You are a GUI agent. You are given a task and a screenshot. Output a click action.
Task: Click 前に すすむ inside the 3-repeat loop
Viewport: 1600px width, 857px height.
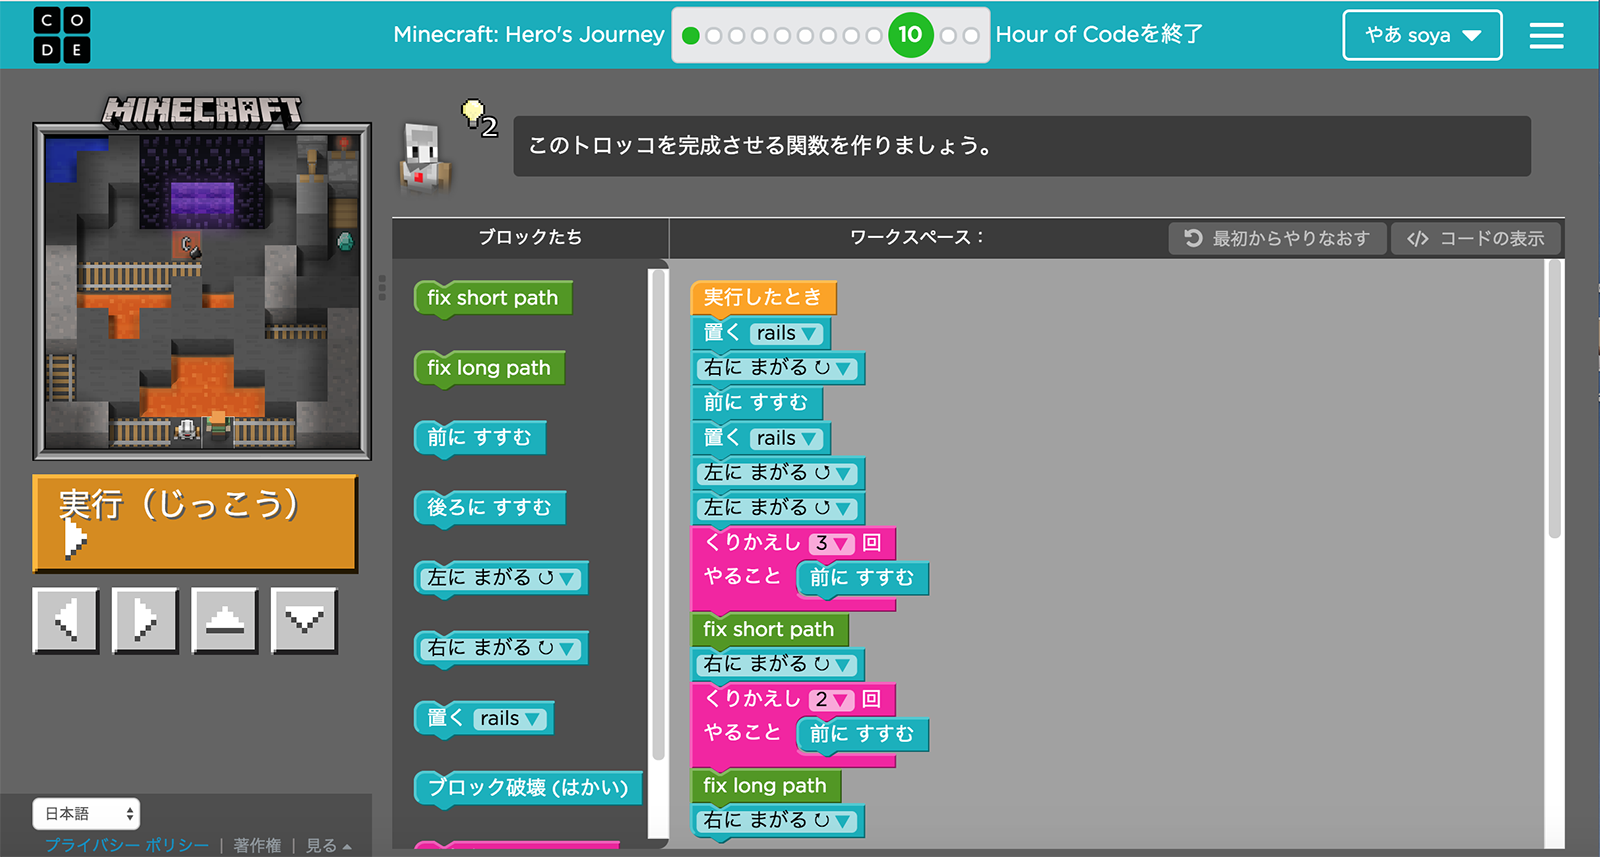tap(862, 578)
